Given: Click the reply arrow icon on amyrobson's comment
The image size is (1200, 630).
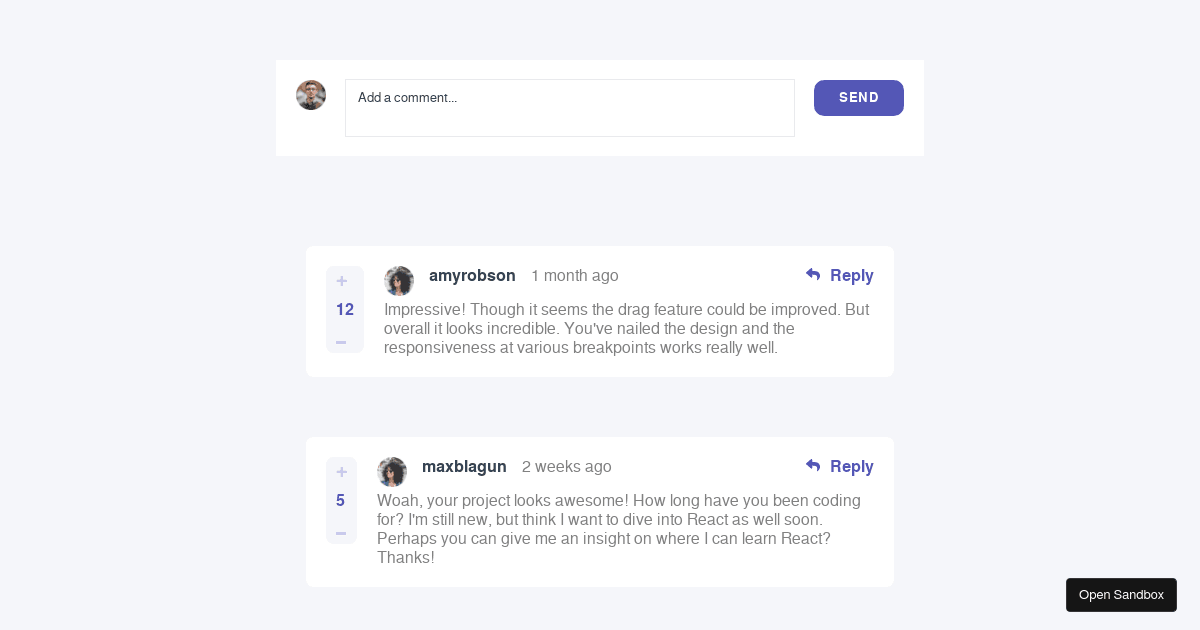Looking at the screenshot, I should tap(813, 275).
